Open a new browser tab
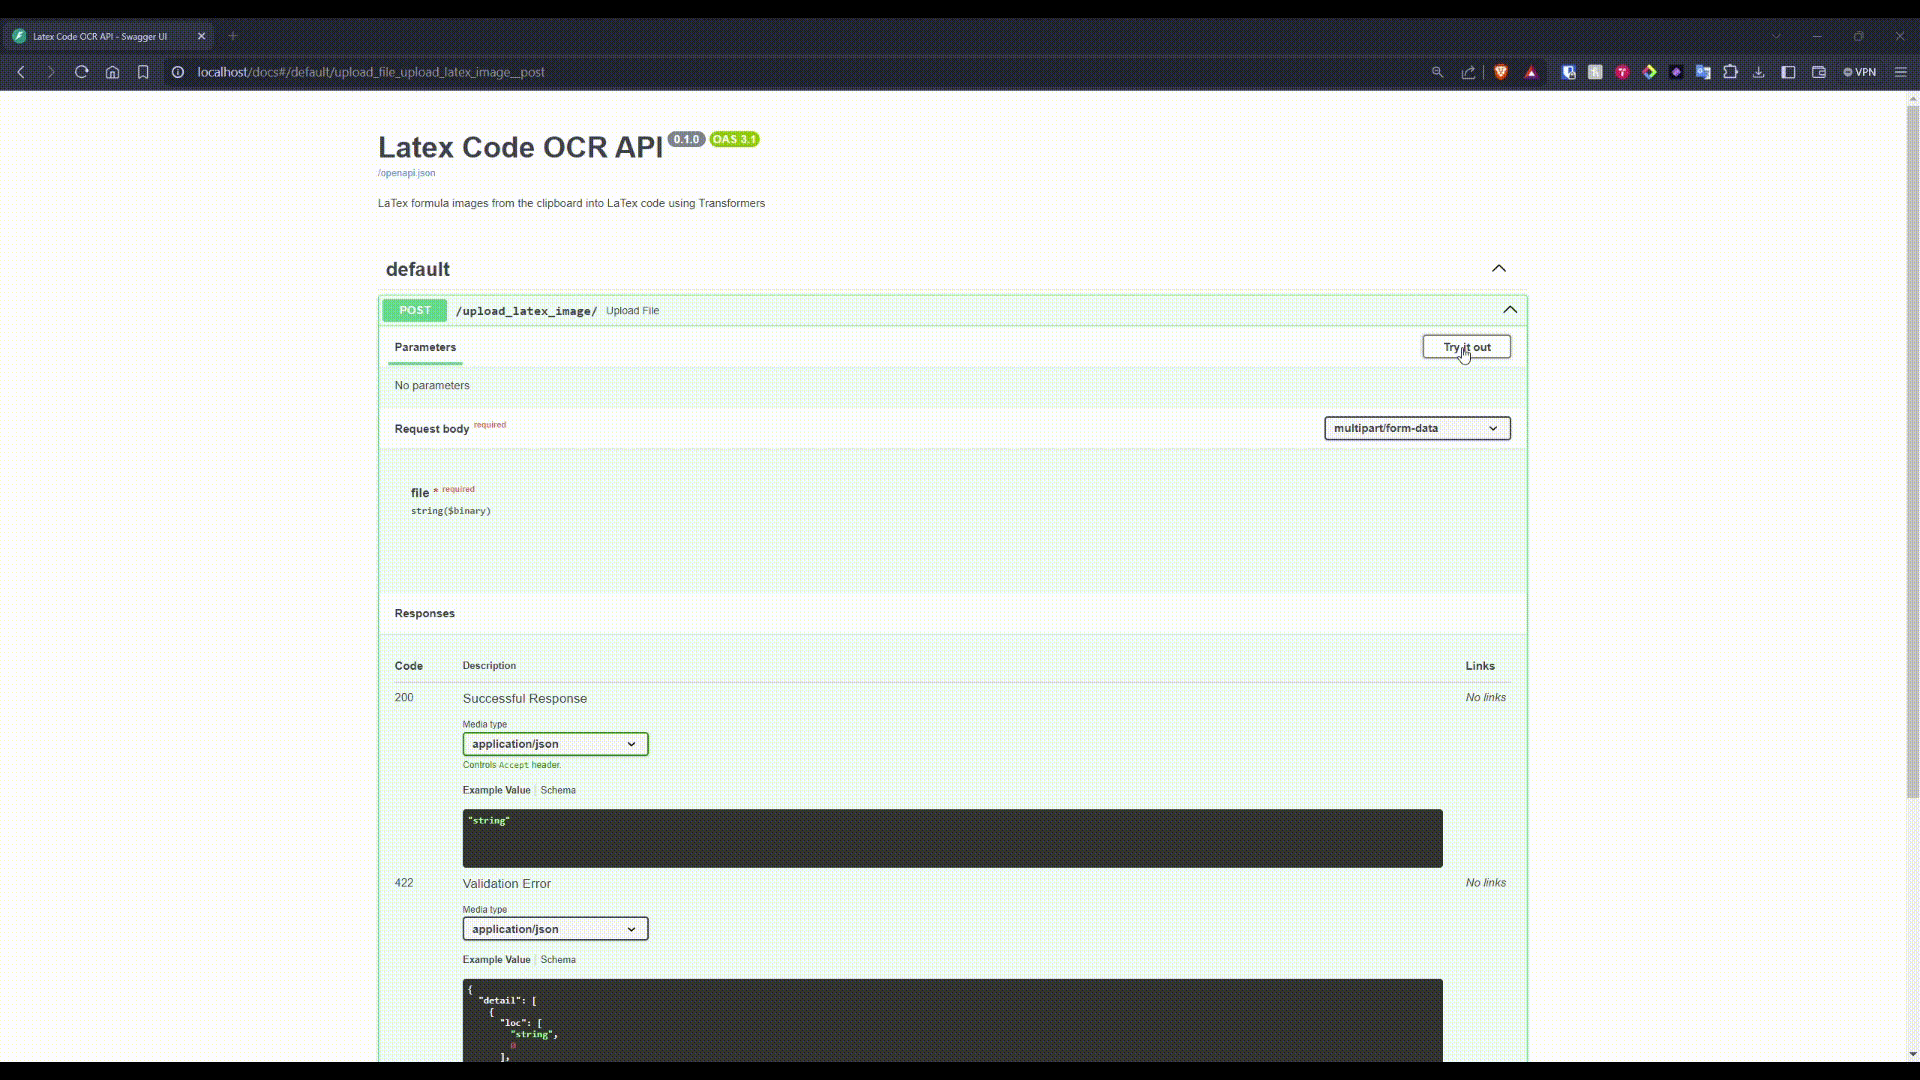 pyautogui.click(x=233, y=36)
